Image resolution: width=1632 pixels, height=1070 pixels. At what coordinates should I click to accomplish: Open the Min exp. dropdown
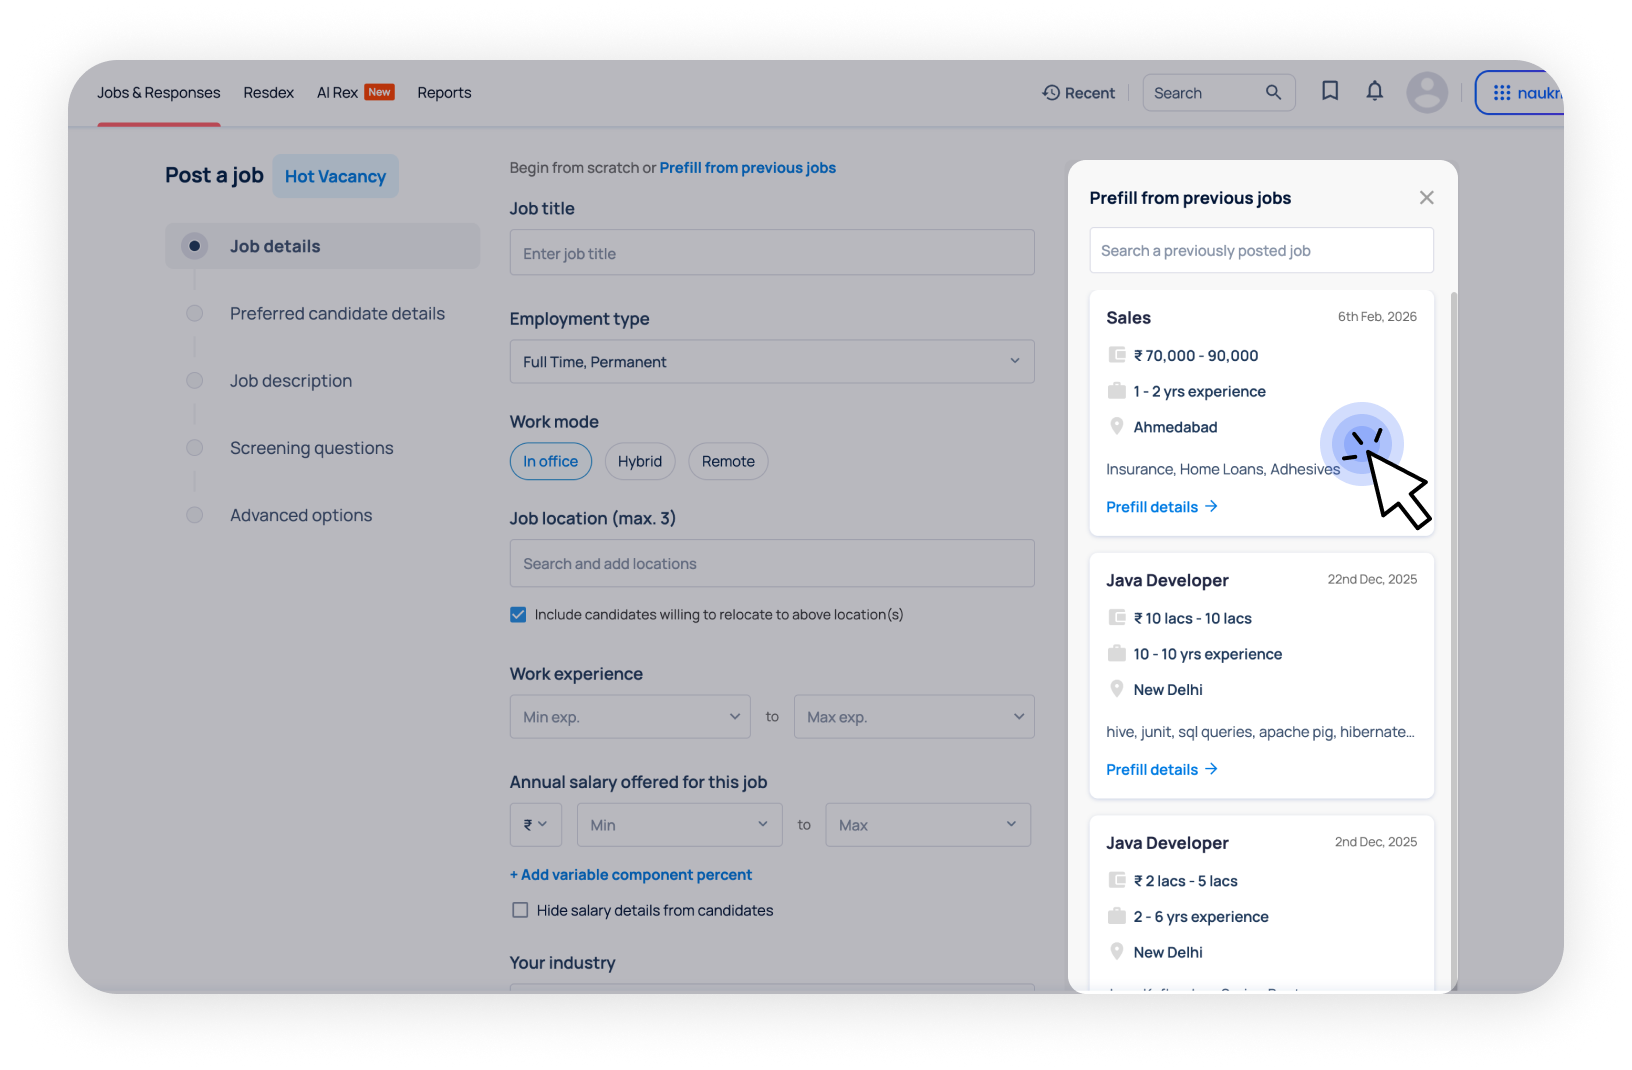[x=734, y=717]
